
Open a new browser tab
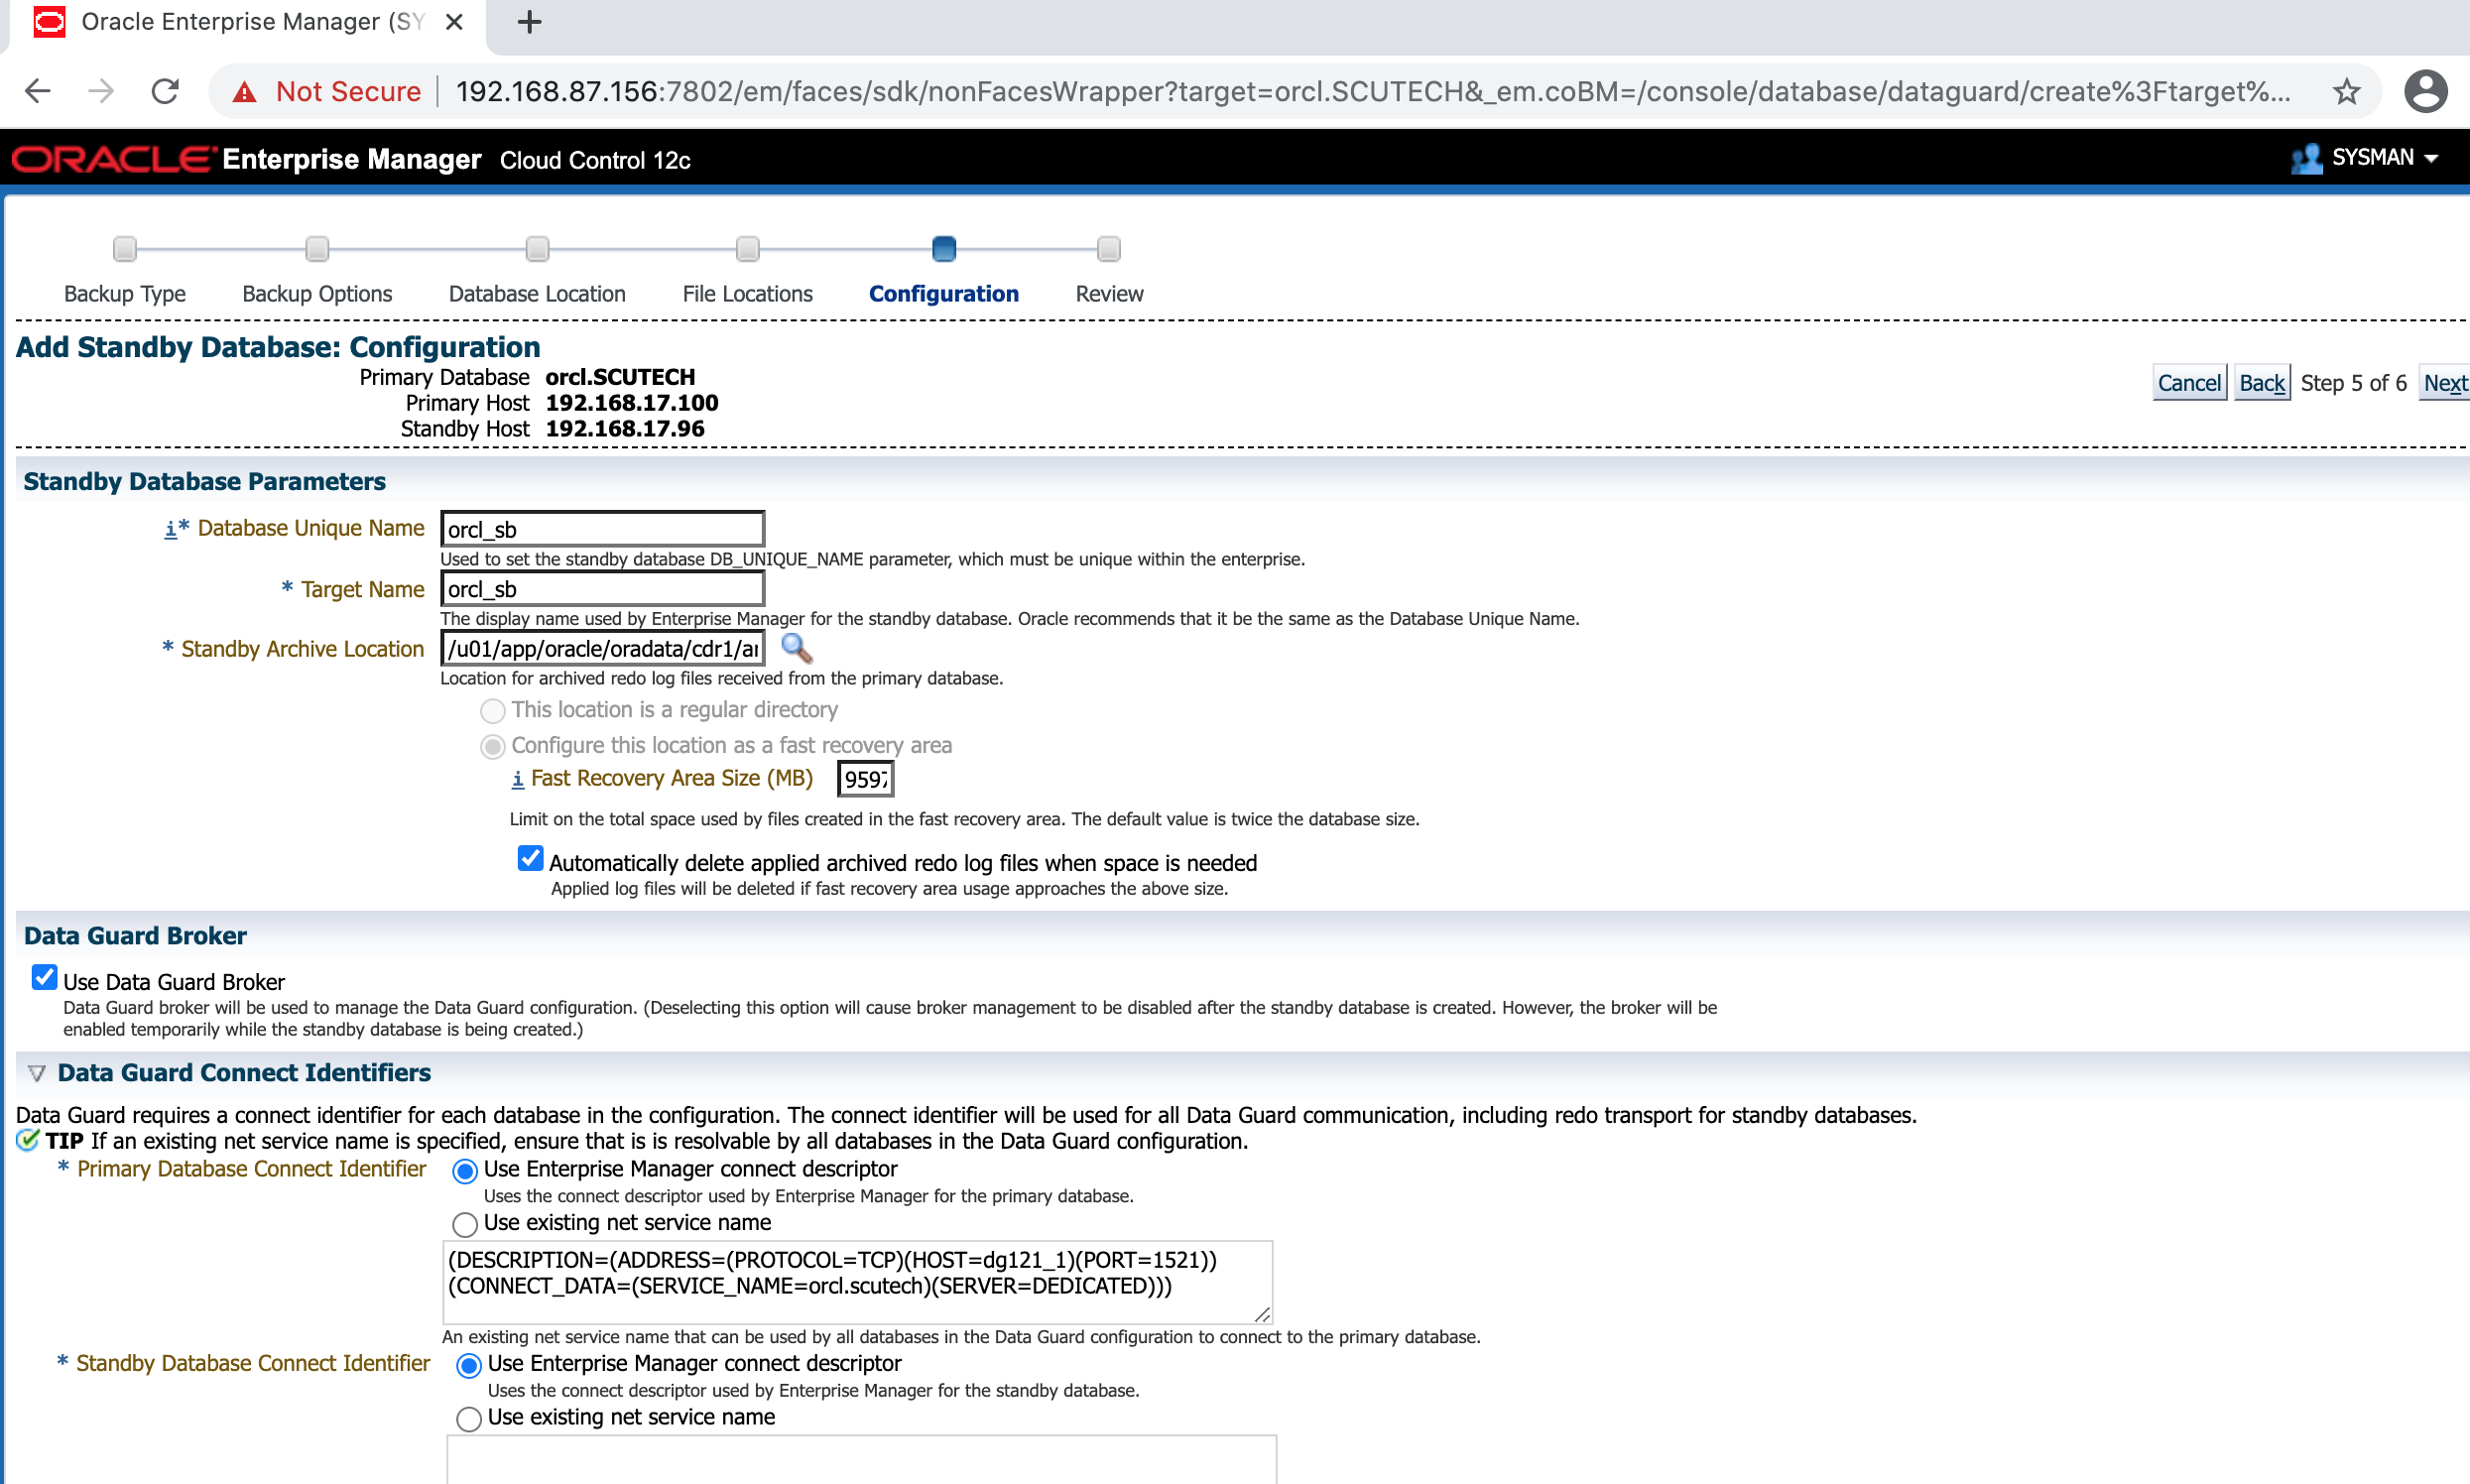click(530, 22)
